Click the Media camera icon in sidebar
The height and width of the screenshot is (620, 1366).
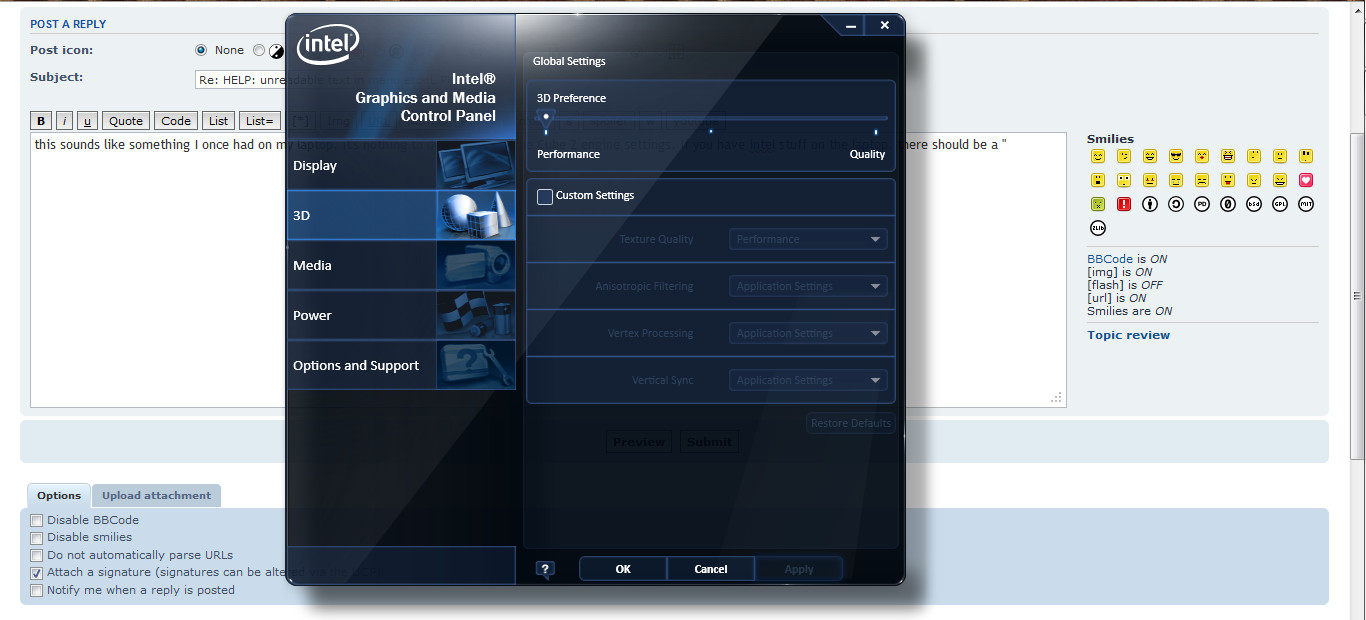tap(475, 265)
